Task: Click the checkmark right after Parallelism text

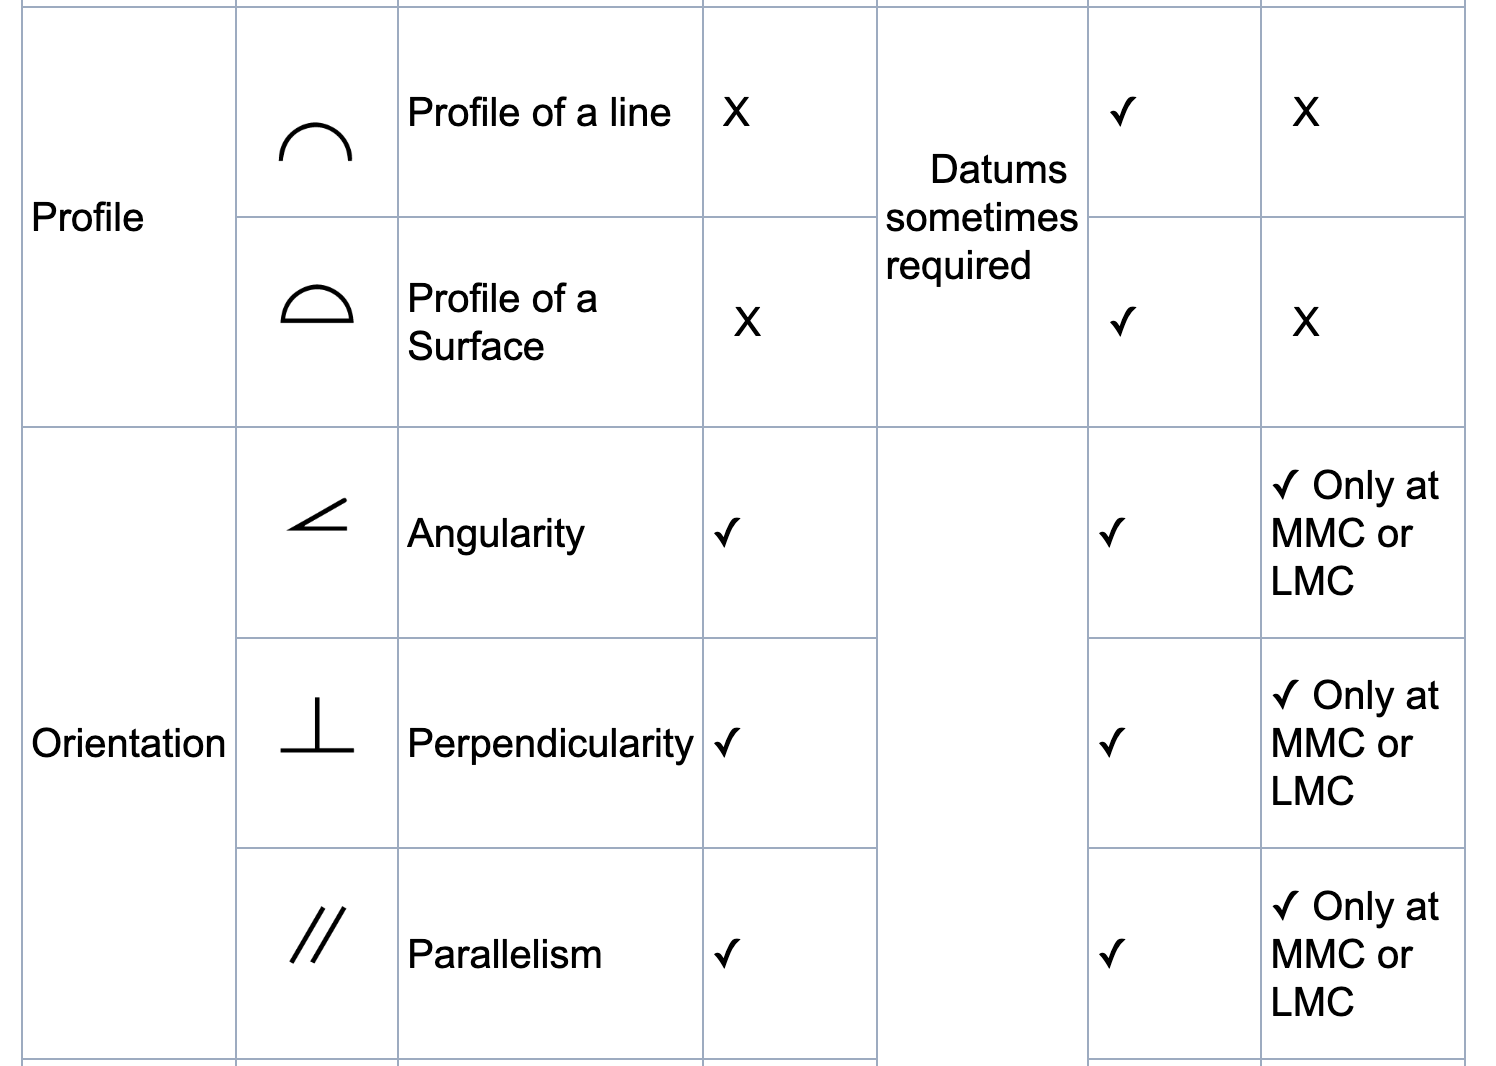Action: tap(727, 954)
